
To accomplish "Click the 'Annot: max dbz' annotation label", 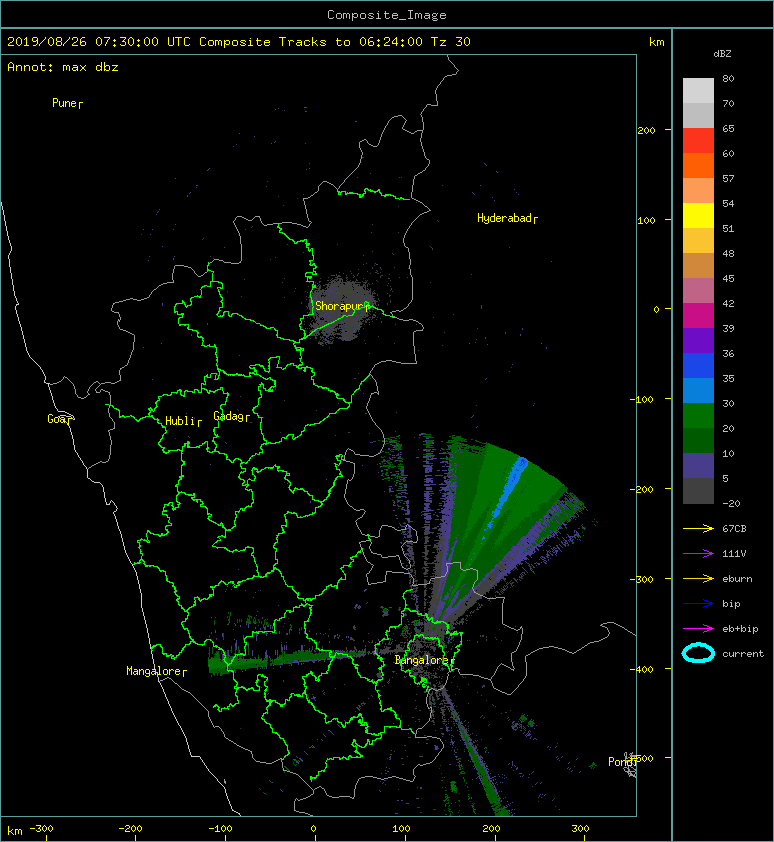I will (x=63, y=67).
